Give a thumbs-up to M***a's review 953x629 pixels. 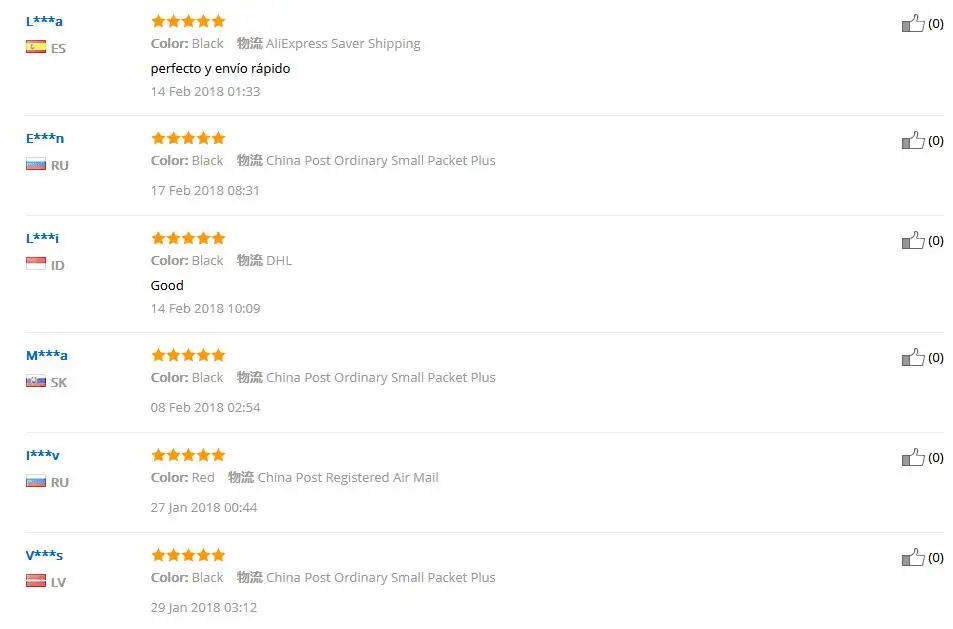tap(913, 357)
